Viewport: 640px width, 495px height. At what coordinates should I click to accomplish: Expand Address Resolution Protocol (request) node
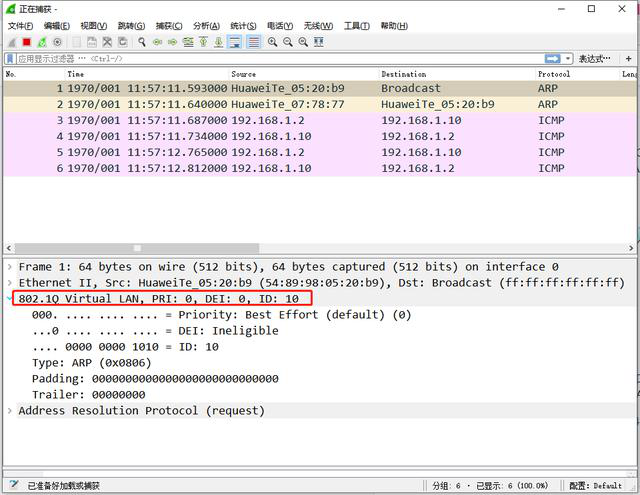pyautogui.click(x=10, y=411)
